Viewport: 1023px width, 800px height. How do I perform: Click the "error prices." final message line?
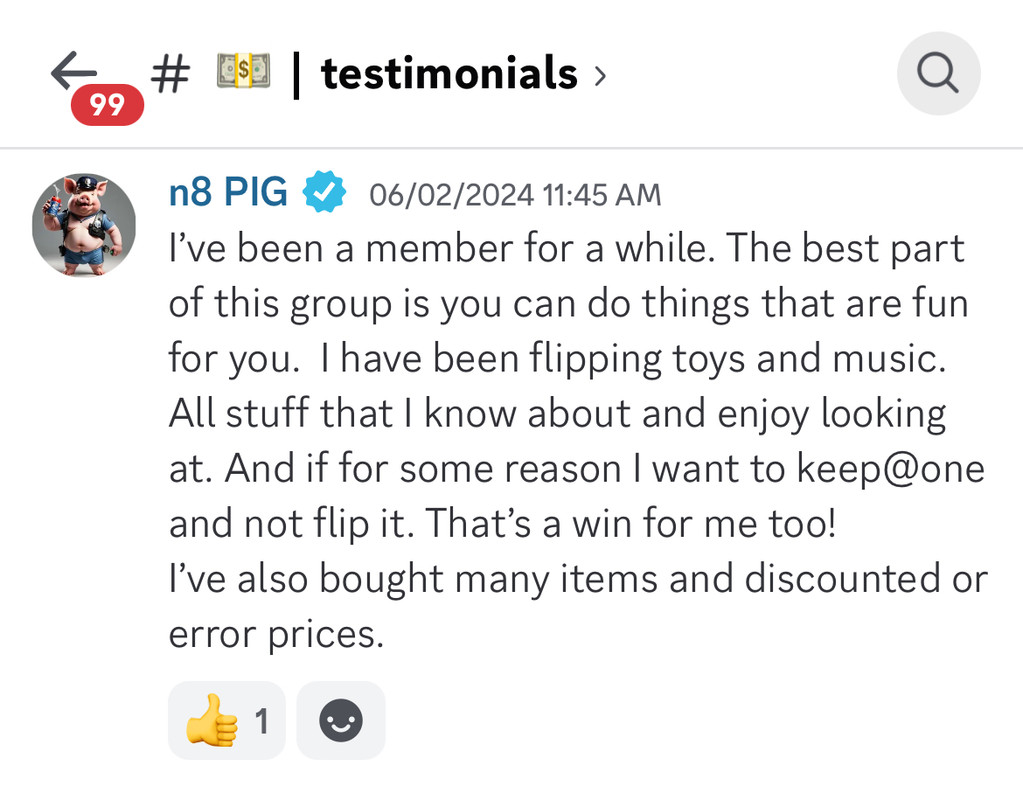click(x=277, y=634)
